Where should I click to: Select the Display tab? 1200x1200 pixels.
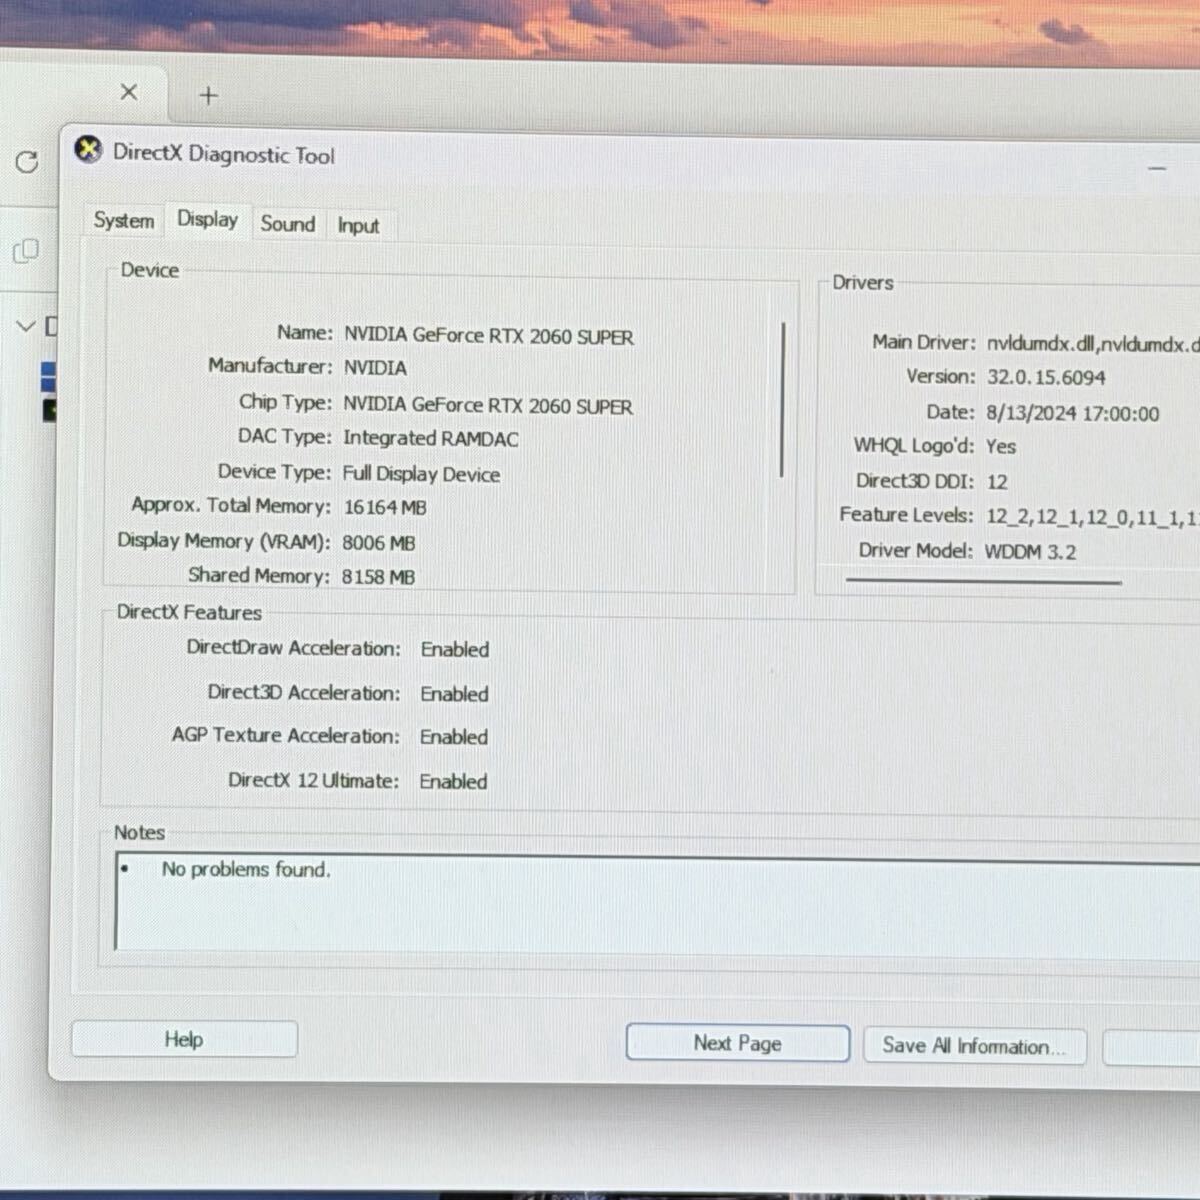pyautogui.click(x=207, y=219)
